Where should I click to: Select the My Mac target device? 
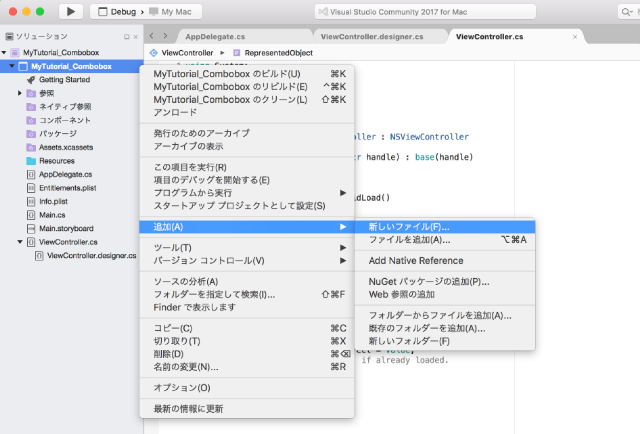click(170, 12)
